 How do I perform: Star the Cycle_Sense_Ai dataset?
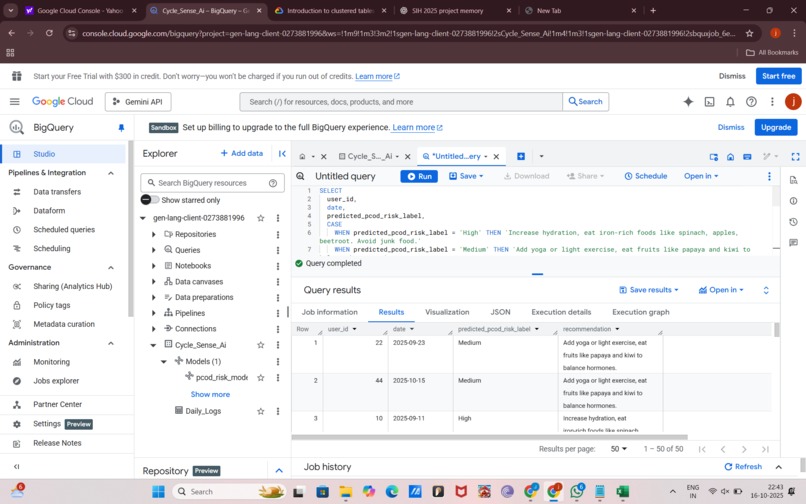coord(261,345)
